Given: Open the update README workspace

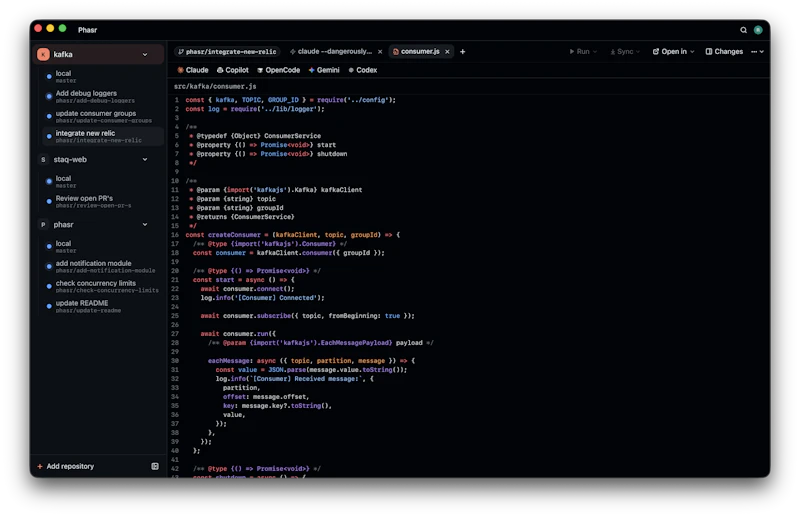Looking at the screenshot, I should [102, 306].
